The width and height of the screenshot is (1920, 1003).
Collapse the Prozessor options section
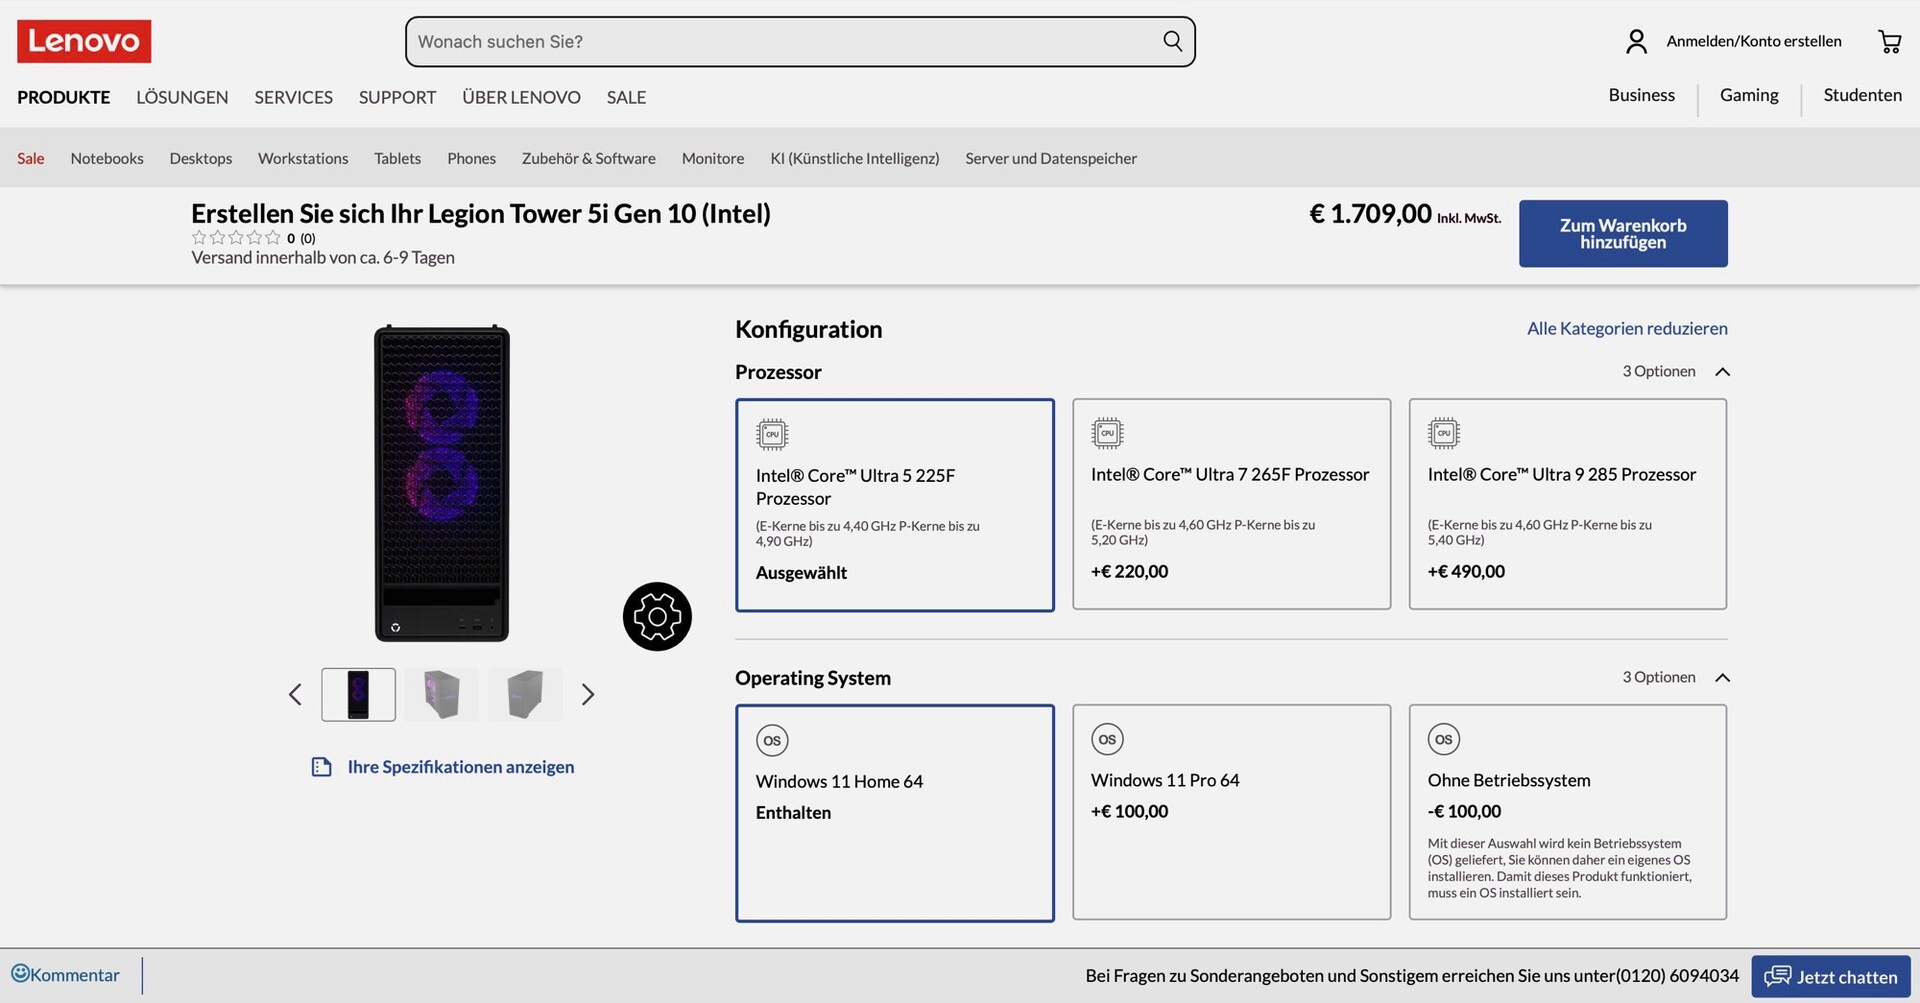click(1722, 372)
